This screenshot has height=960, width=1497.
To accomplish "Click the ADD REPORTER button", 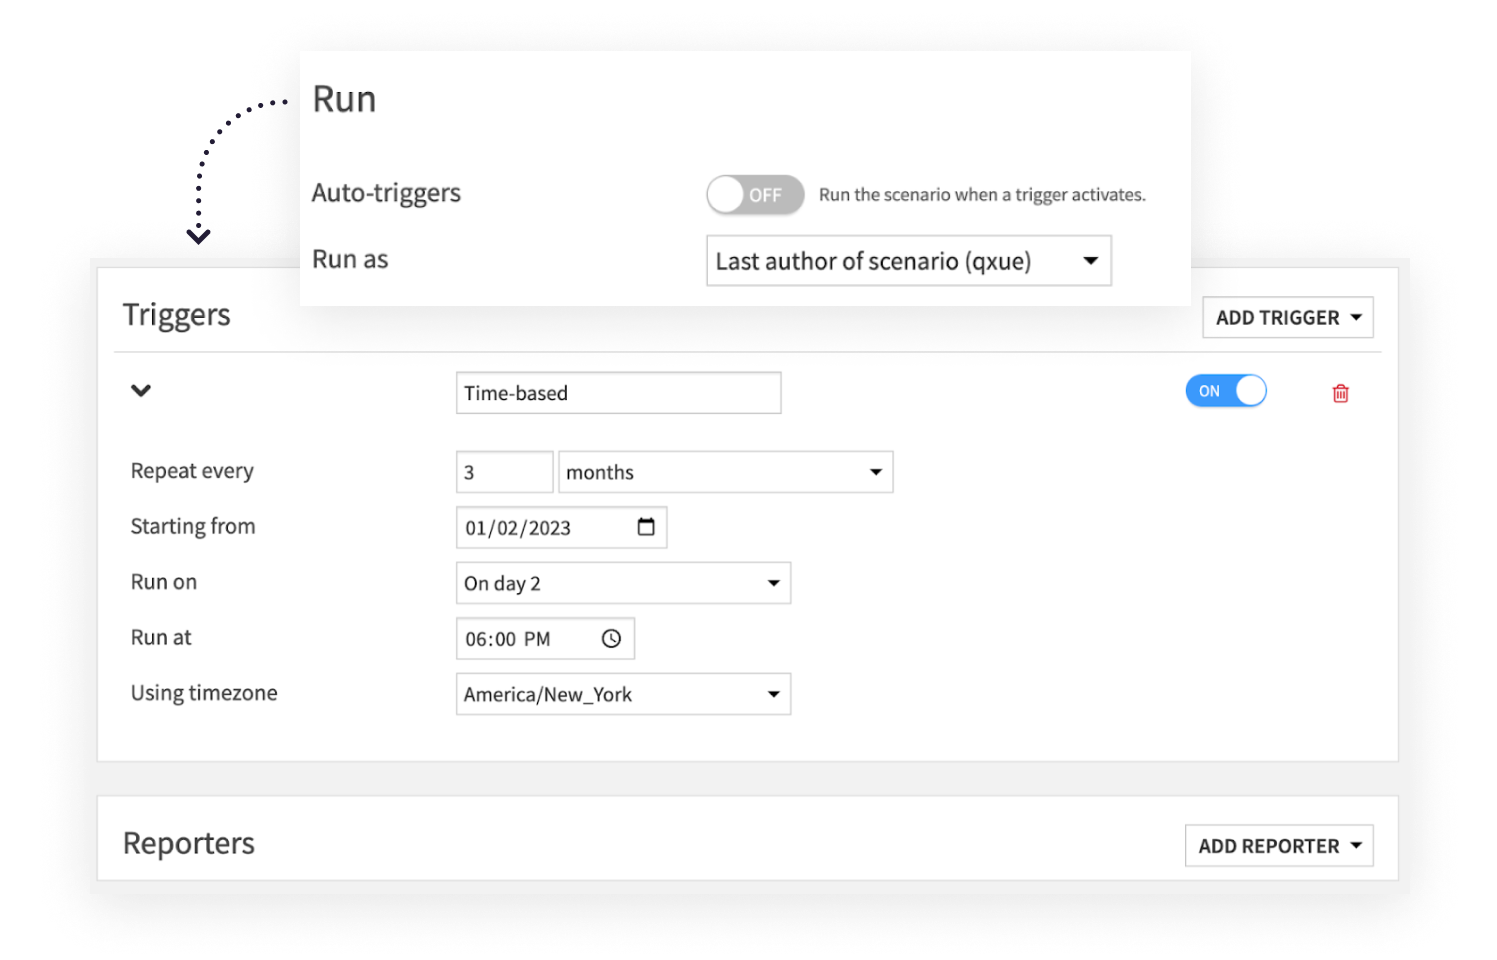I will [1278, 846].
